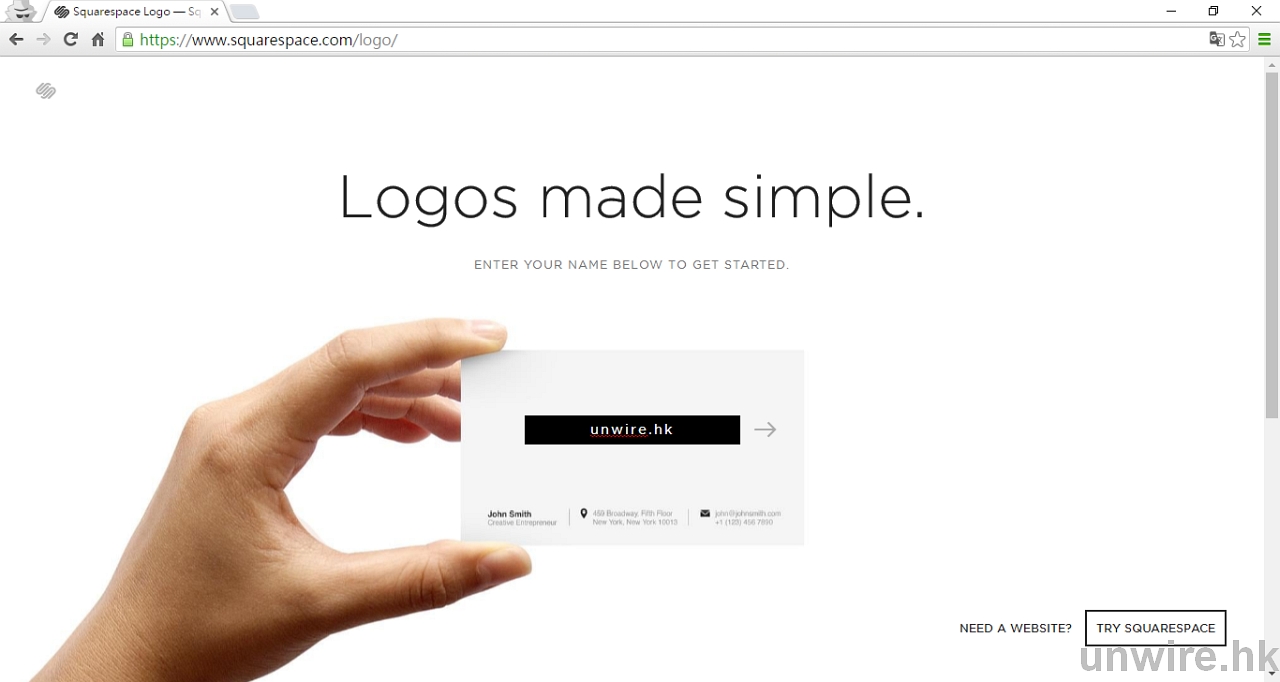This screenshot has width=1280, height=682.
Task: Reload the page with the refresh icon
Action: [x=70, y=39]
